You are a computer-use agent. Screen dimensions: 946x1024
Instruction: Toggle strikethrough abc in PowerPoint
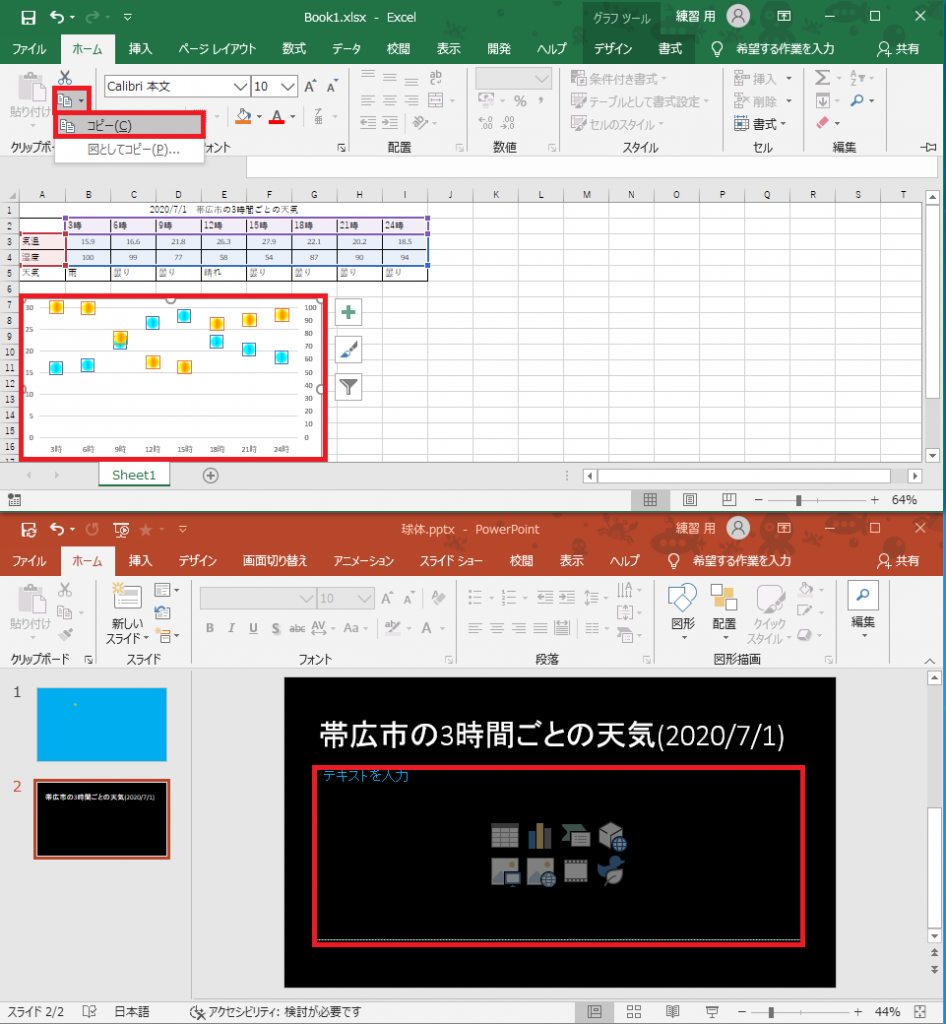(297, 628)
